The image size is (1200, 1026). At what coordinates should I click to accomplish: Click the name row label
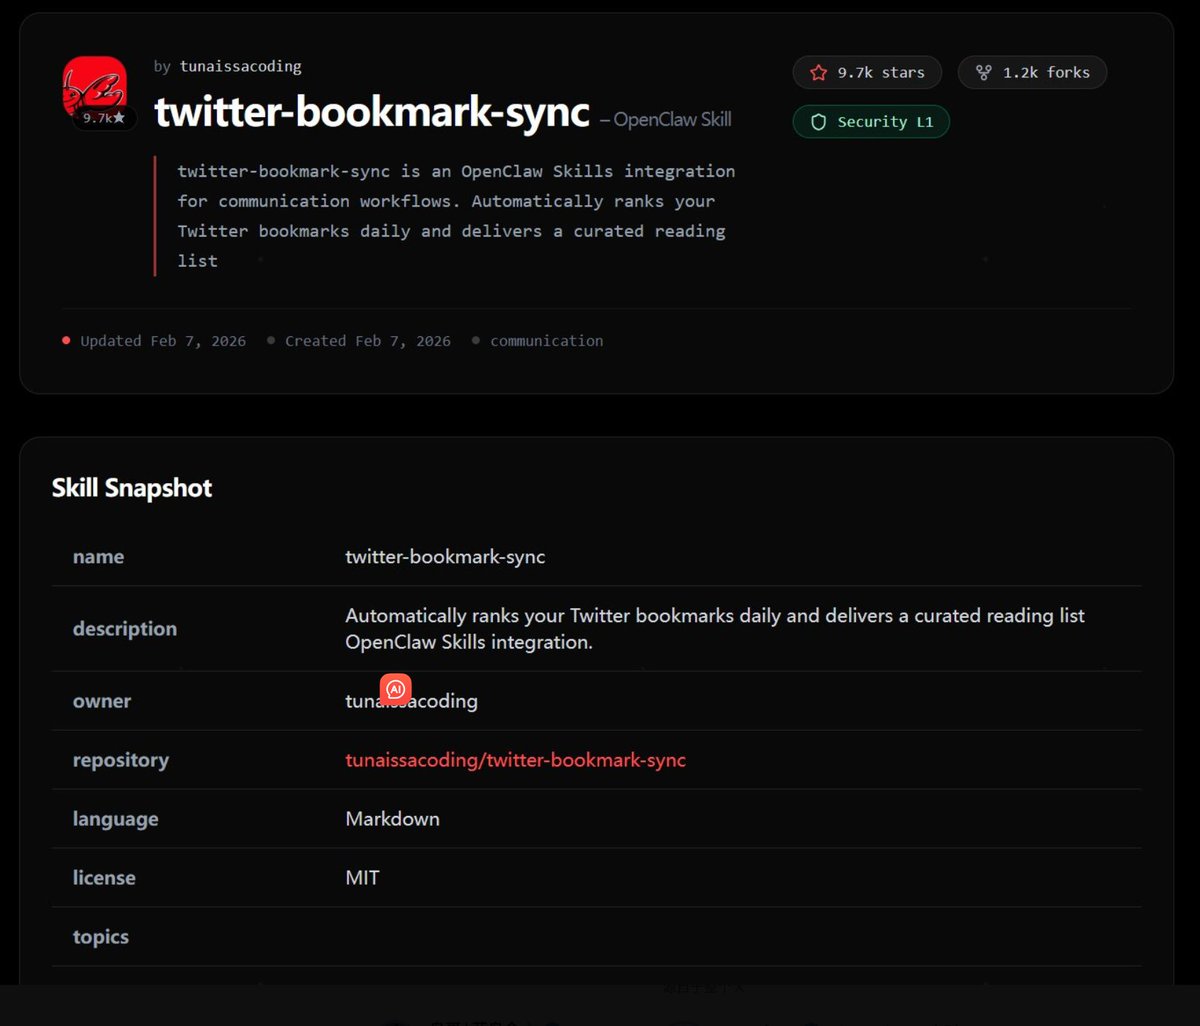point(98,557)
